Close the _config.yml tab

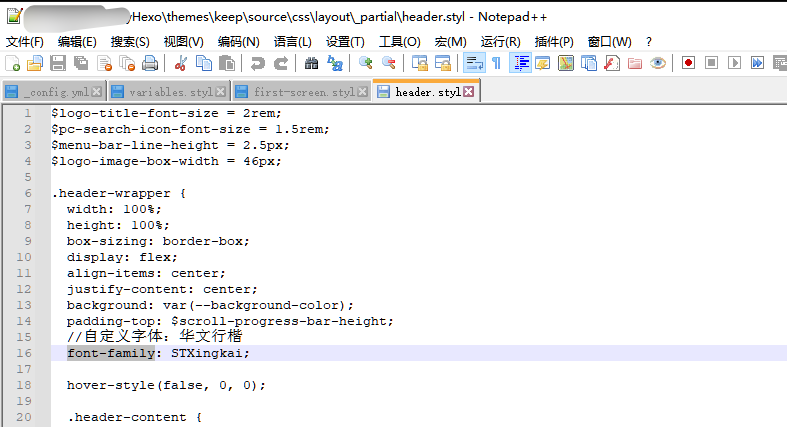(x=96, y=92)
